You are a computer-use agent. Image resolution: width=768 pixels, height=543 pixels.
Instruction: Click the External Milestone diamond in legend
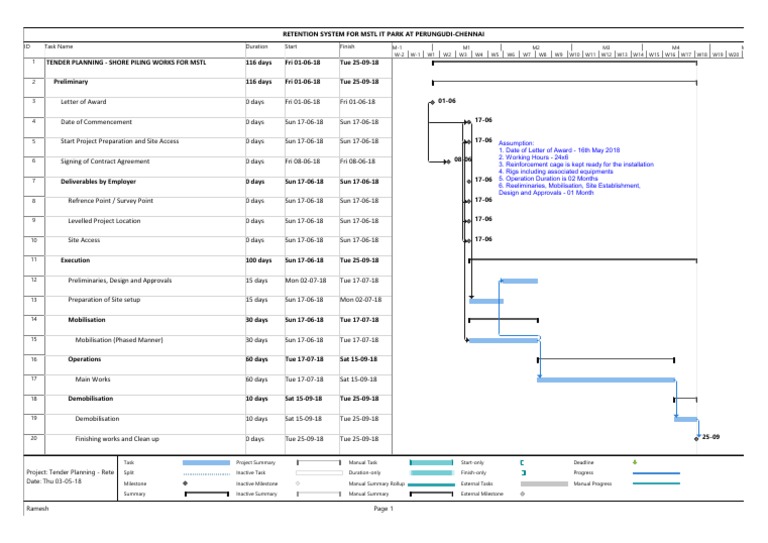click(x=523, y=494)
